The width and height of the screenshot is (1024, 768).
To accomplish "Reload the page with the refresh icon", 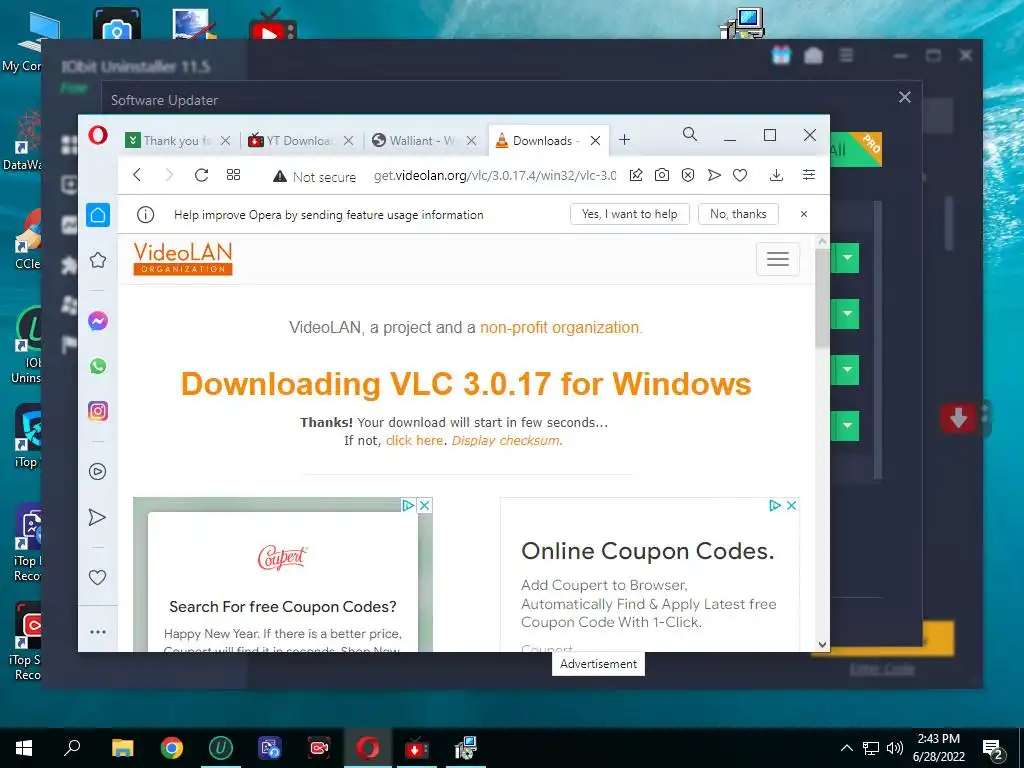I will 201,175.
